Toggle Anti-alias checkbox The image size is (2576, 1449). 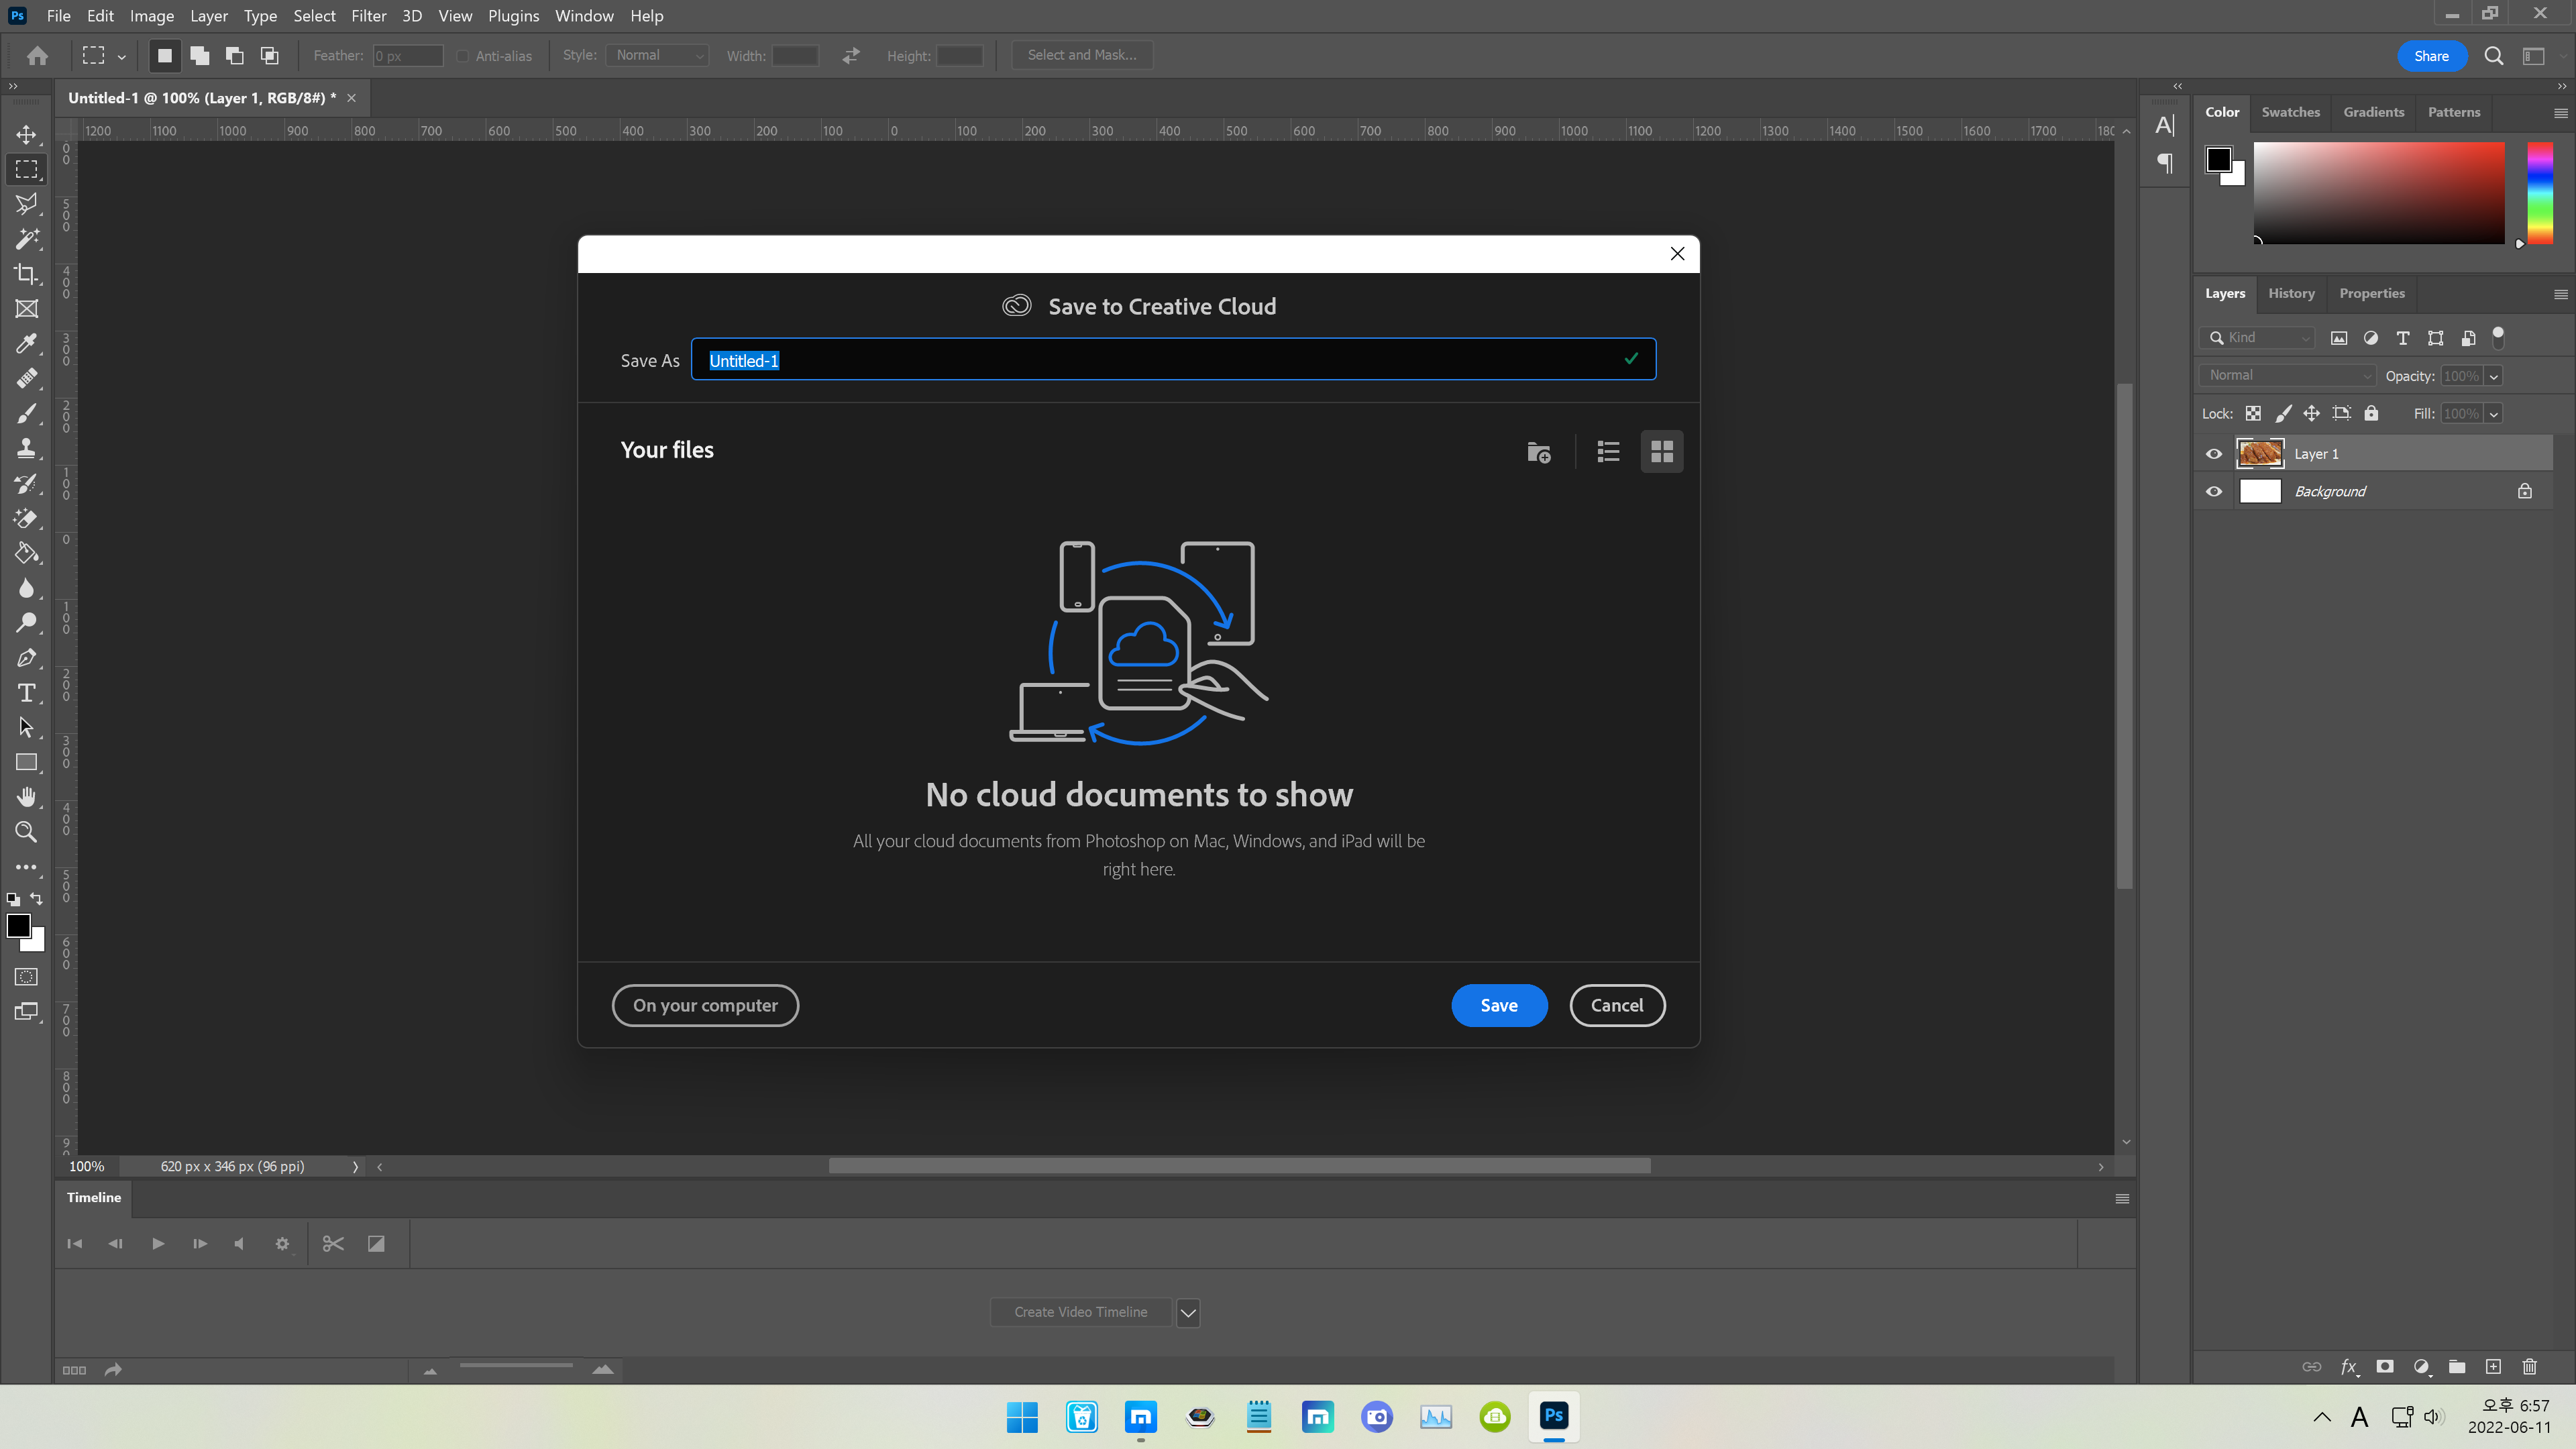462,56
